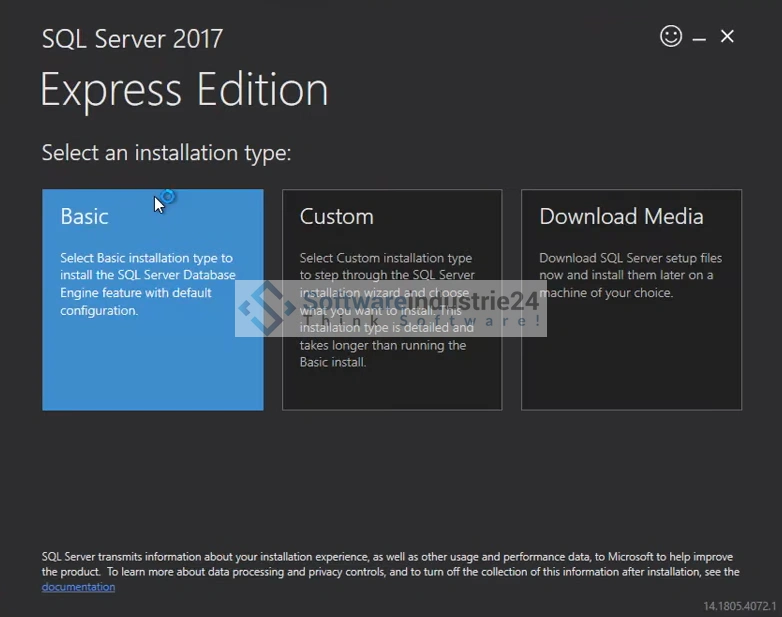
Task: Click the Download Media tile's description text
Action: click(x=630, y=275)
